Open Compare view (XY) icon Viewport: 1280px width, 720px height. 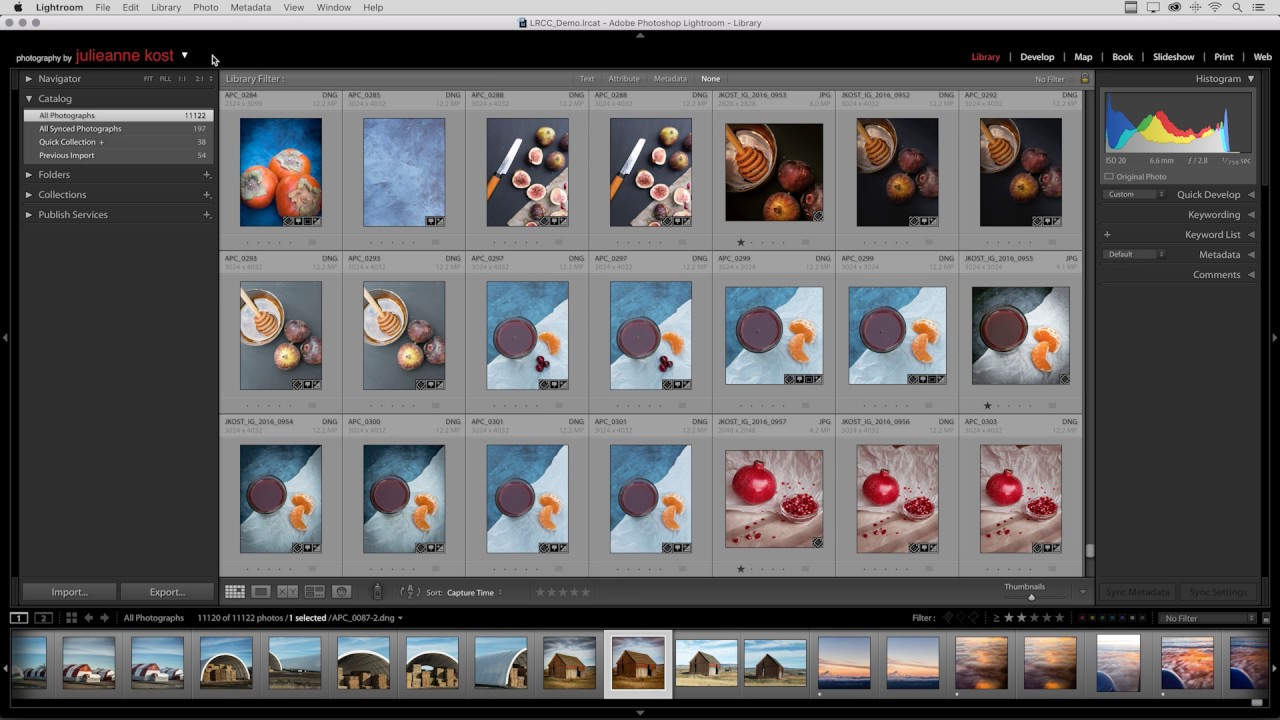point(287,592)
